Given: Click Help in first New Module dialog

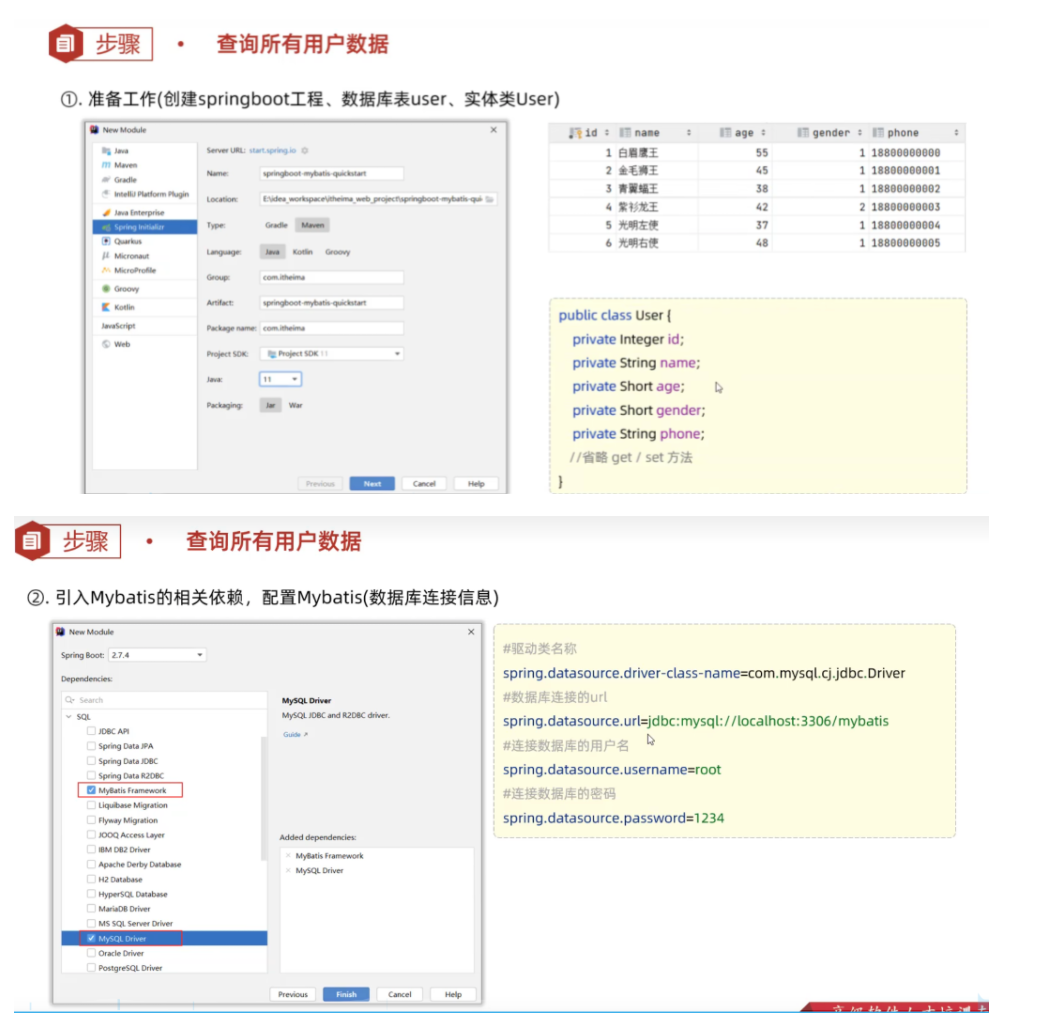Looking at the screenshot, I should 476,484.
